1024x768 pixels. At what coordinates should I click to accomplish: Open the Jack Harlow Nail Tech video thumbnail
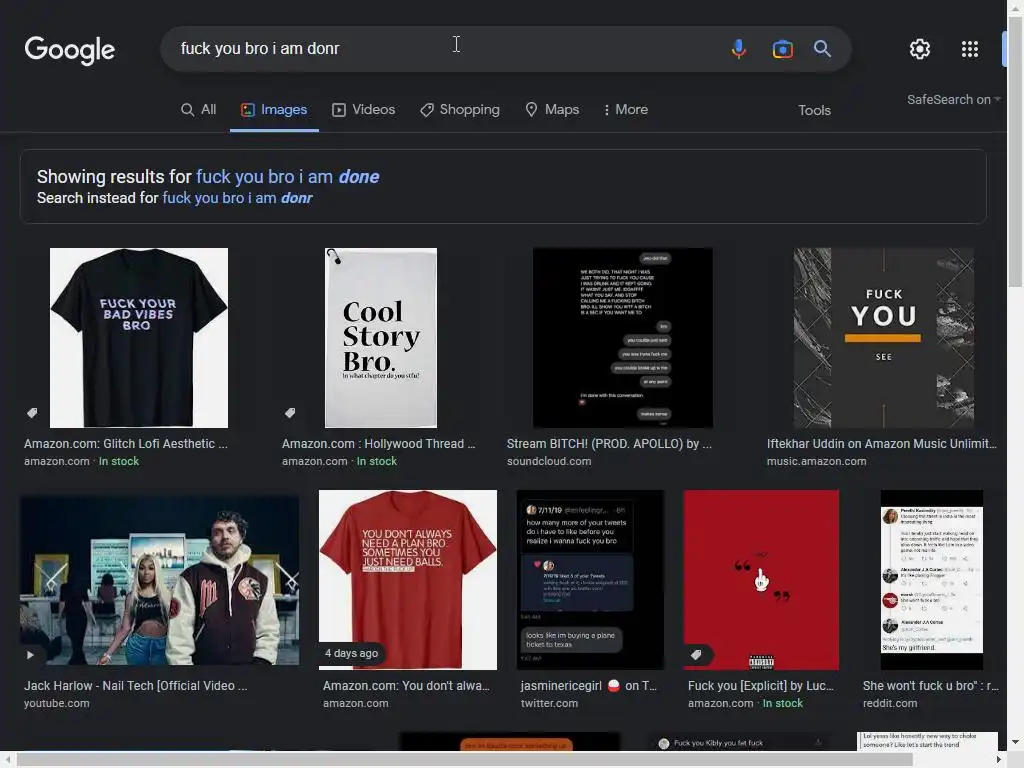pyautogui.click(x=159, y=581)
